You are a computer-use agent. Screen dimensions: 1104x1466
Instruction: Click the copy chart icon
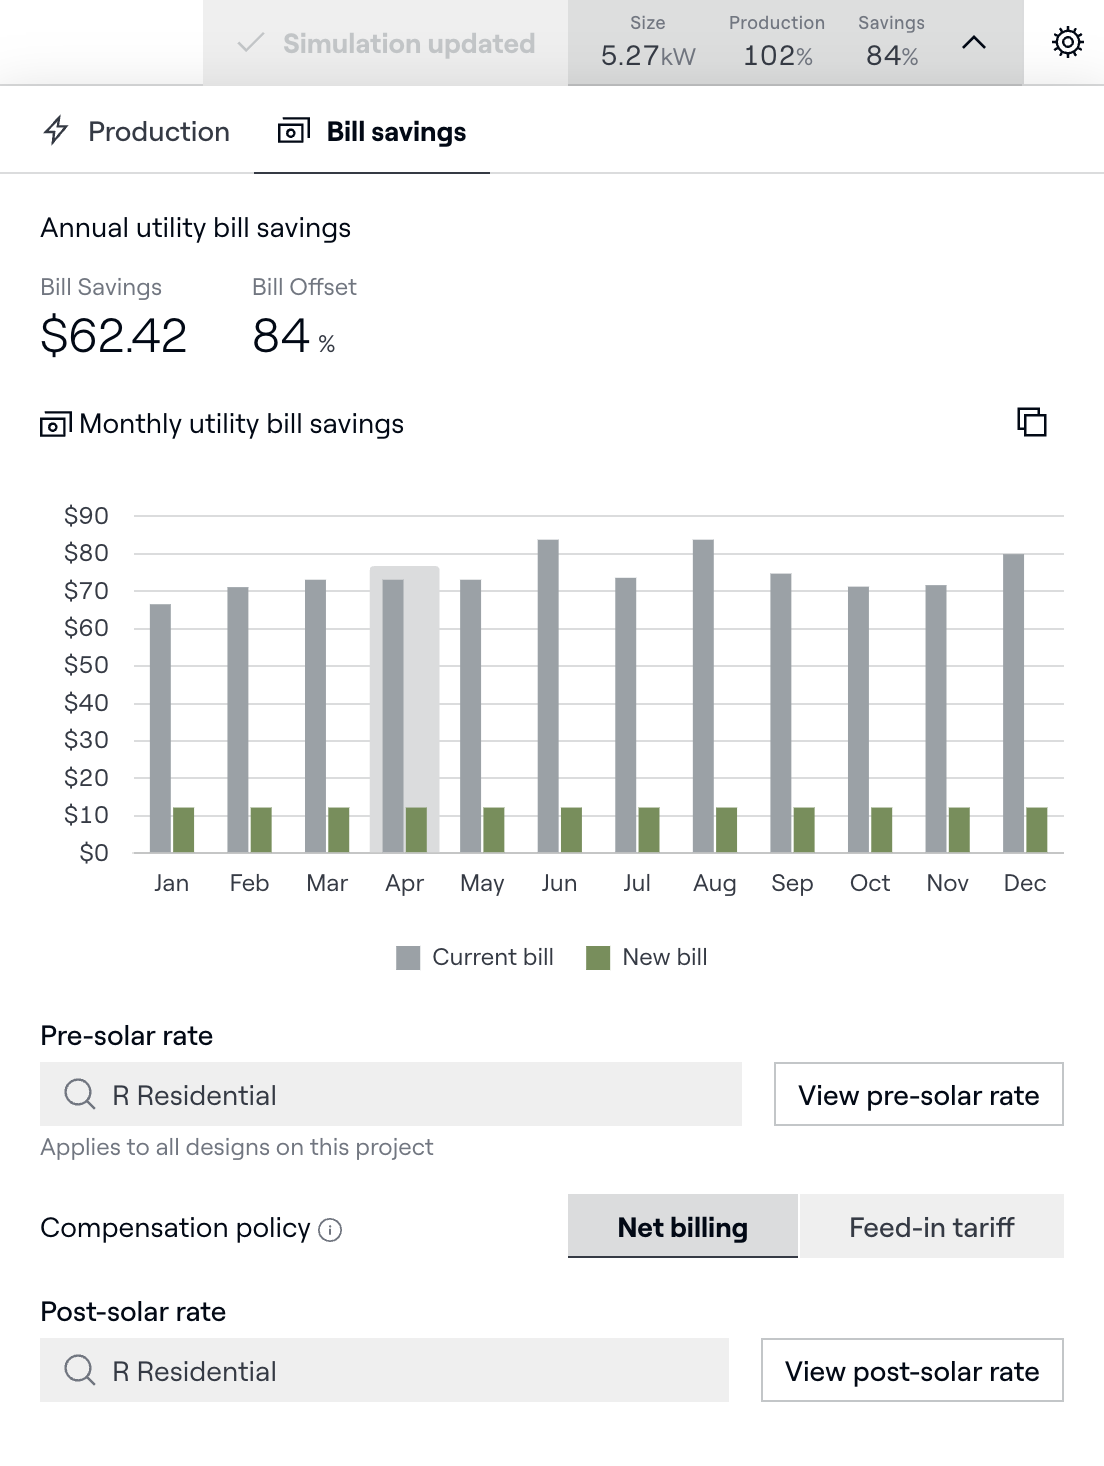point(1031,422)
